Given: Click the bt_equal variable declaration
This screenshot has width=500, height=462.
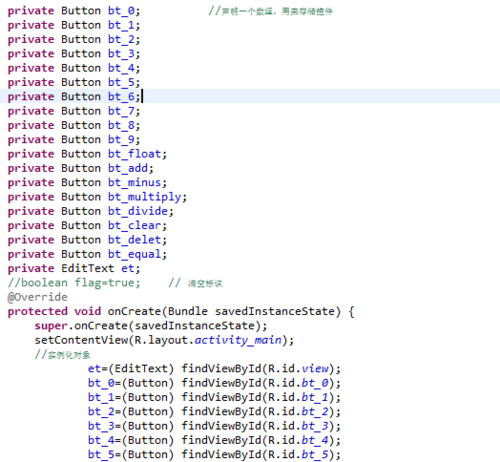Looking at the screenshot, I should [87, 254].
